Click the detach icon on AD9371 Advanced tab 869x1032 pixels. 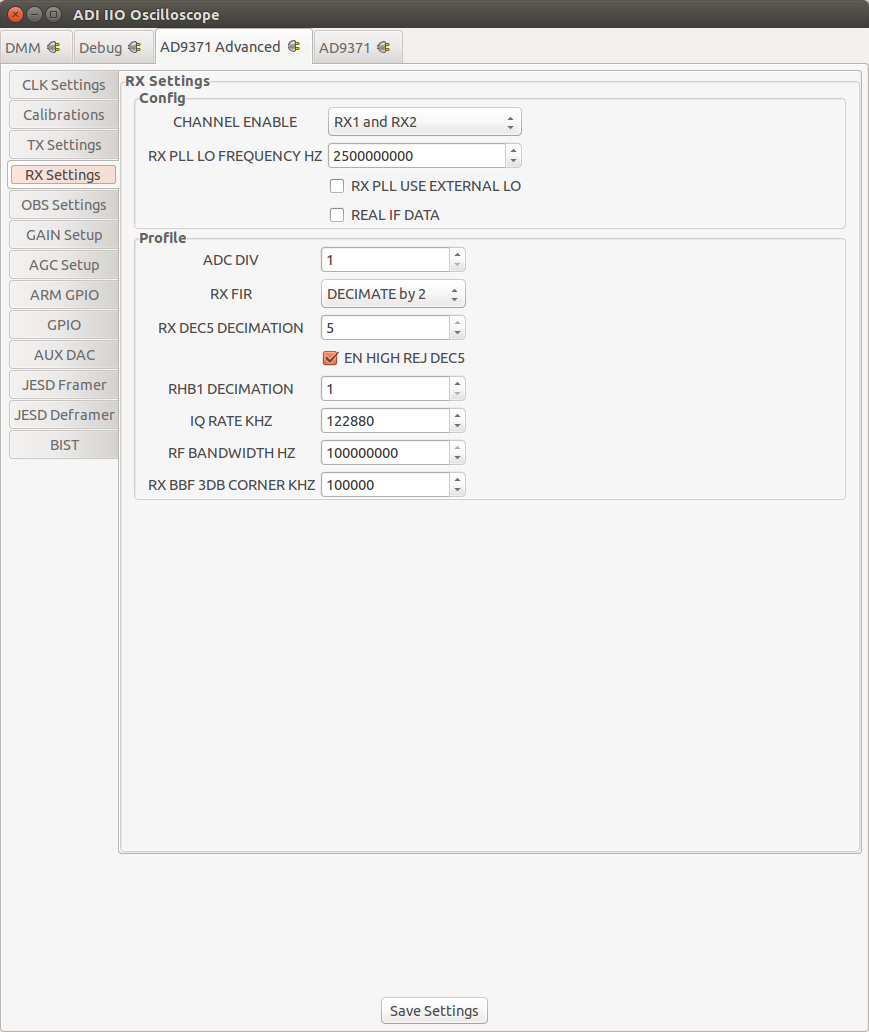tap(292, 46)
